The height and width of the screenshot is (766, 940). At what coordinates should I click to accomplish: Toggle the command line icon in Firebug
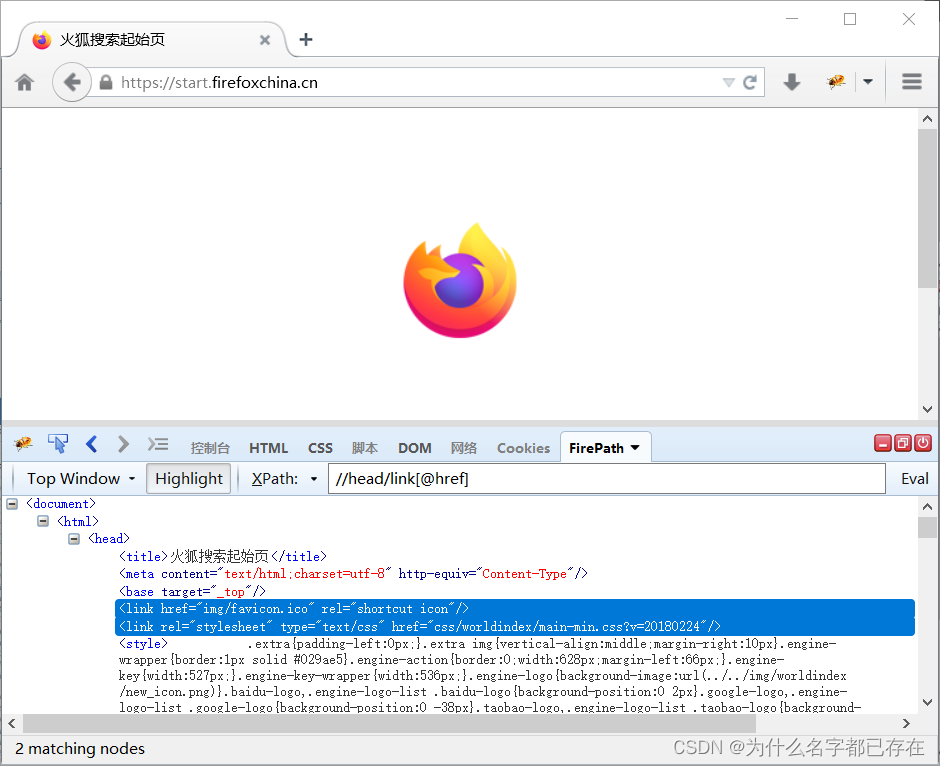(158, 444)
